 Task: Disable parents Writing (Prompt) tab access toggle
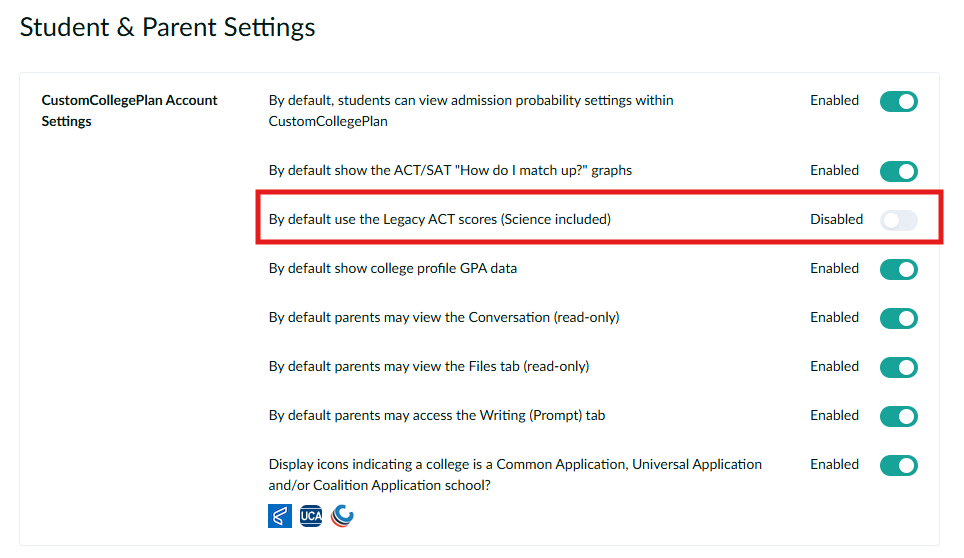point(898,416)
